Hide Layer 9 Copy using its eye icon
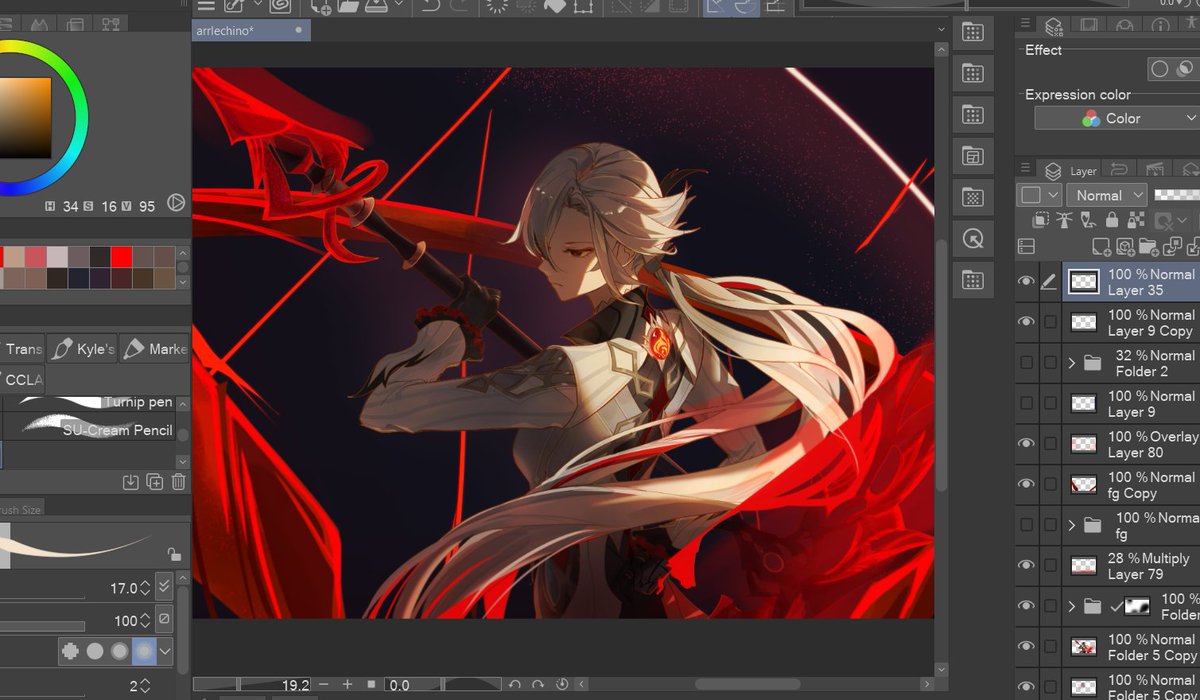 click(x=1026, y=322)
